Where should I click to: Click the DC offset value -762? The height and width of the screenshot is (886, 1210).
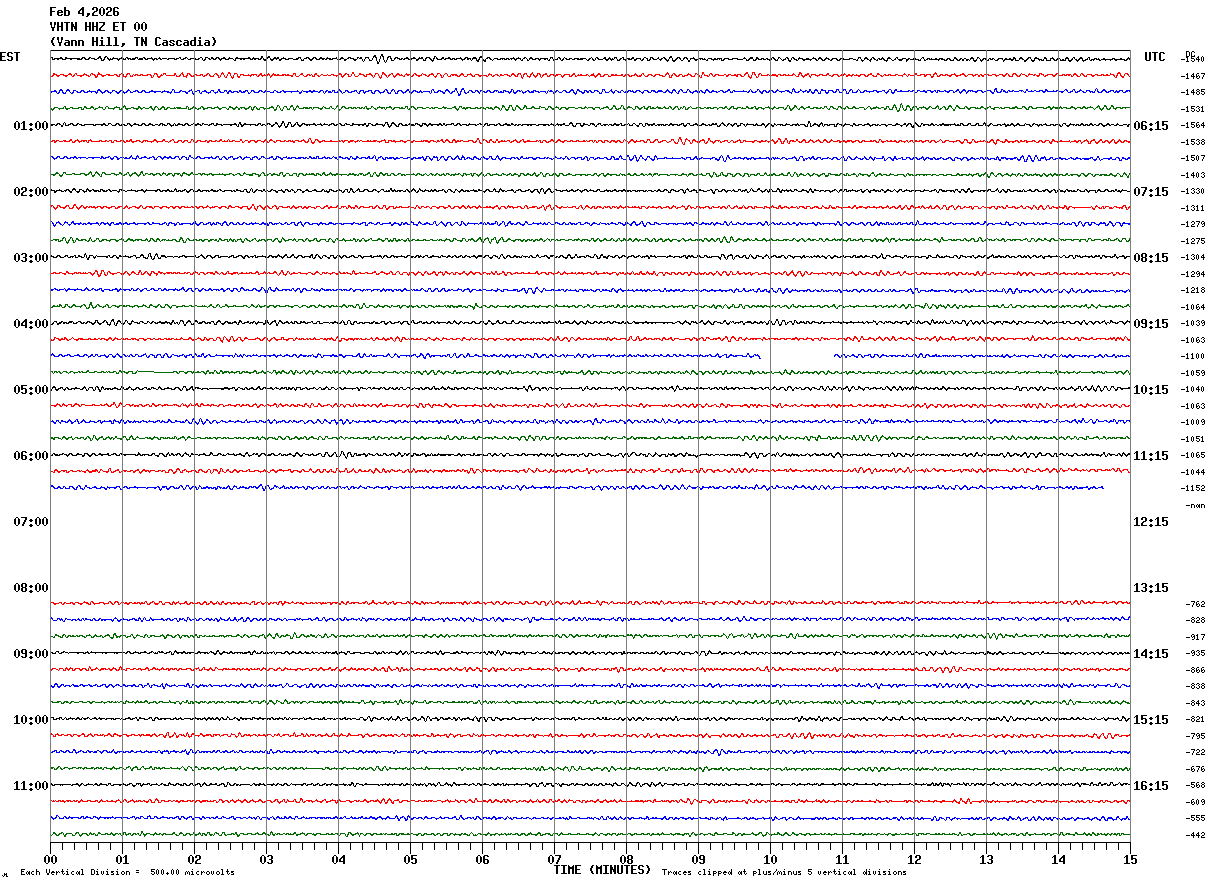coord(1196,604)
